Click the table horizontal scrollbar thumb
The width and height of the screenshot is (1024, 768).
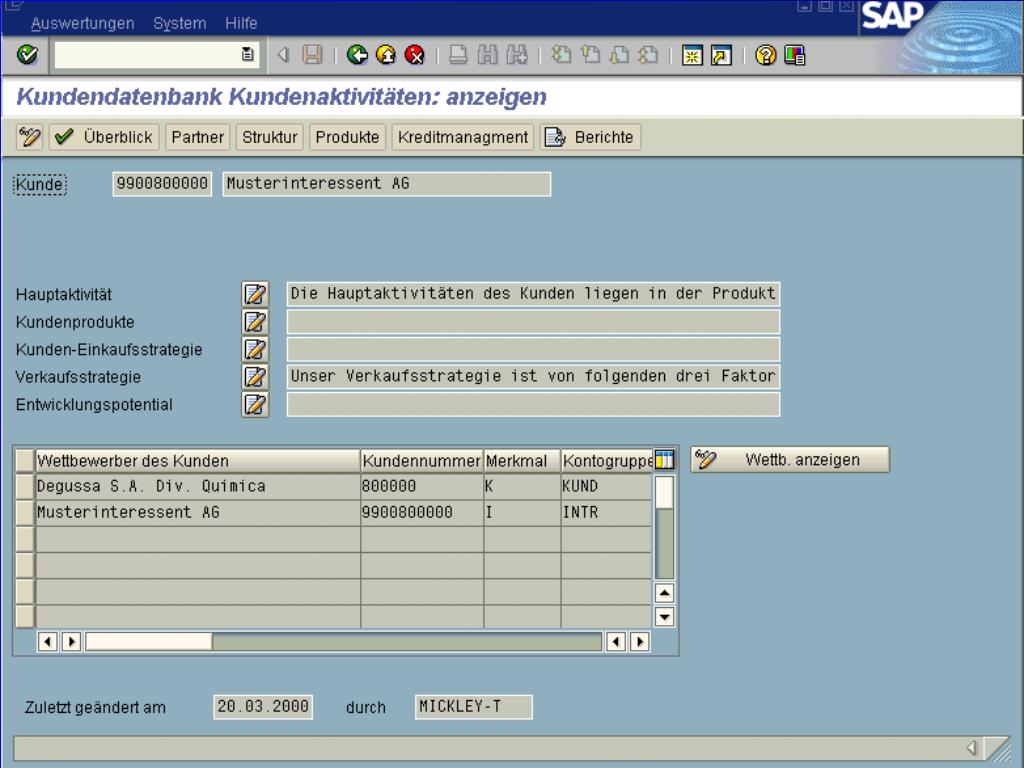[x=149, y=641]
